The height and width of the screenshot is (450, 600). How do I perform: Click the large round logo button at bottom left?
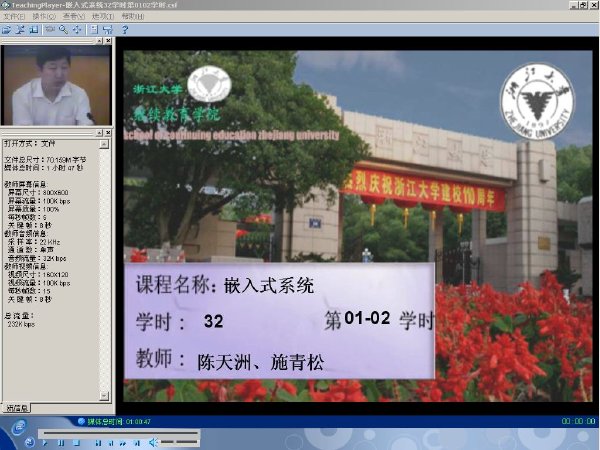[x=18, y=427]
